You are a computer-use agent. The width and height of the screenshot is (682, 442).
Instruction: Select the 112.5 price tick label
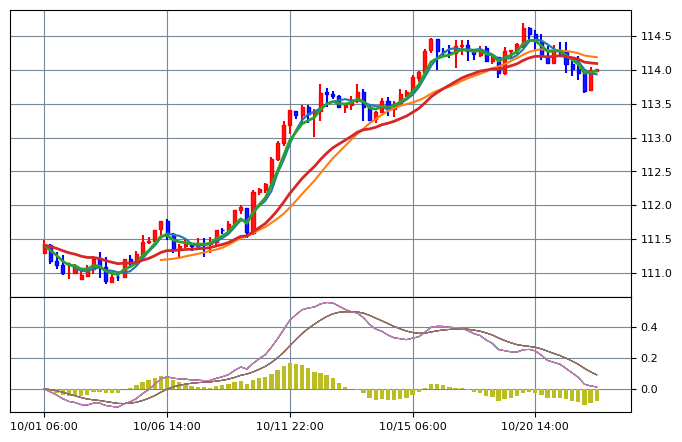[654, 173]
